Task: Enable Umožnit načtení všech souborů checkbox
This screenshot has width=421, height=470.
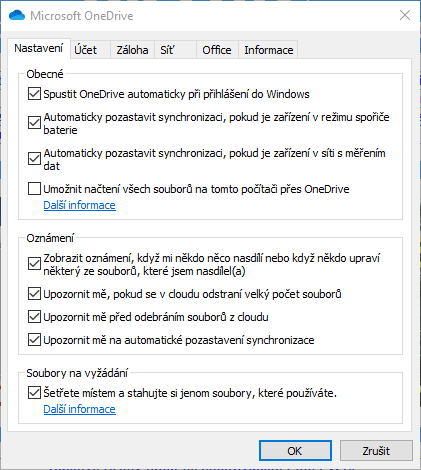Action: coord(34,189)
